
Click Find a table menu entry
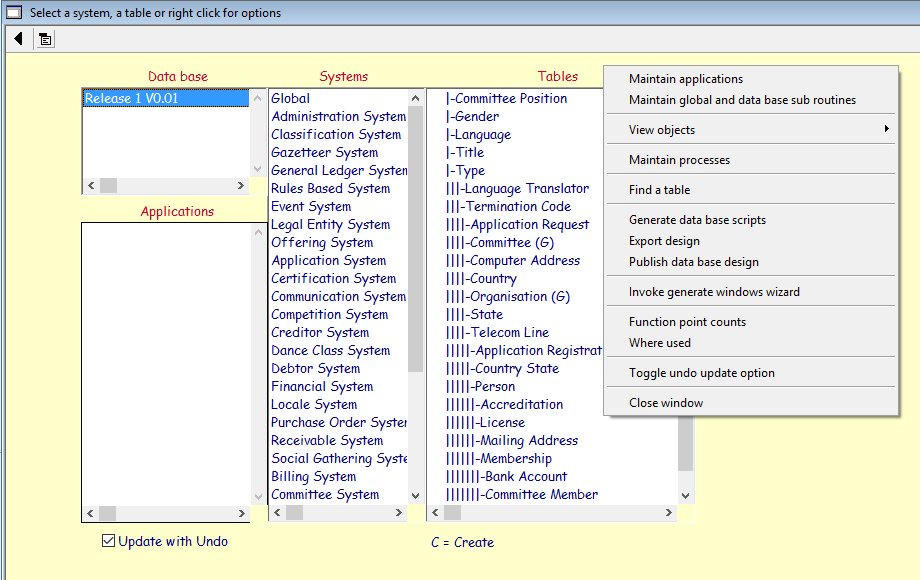[x=659, y=190]
